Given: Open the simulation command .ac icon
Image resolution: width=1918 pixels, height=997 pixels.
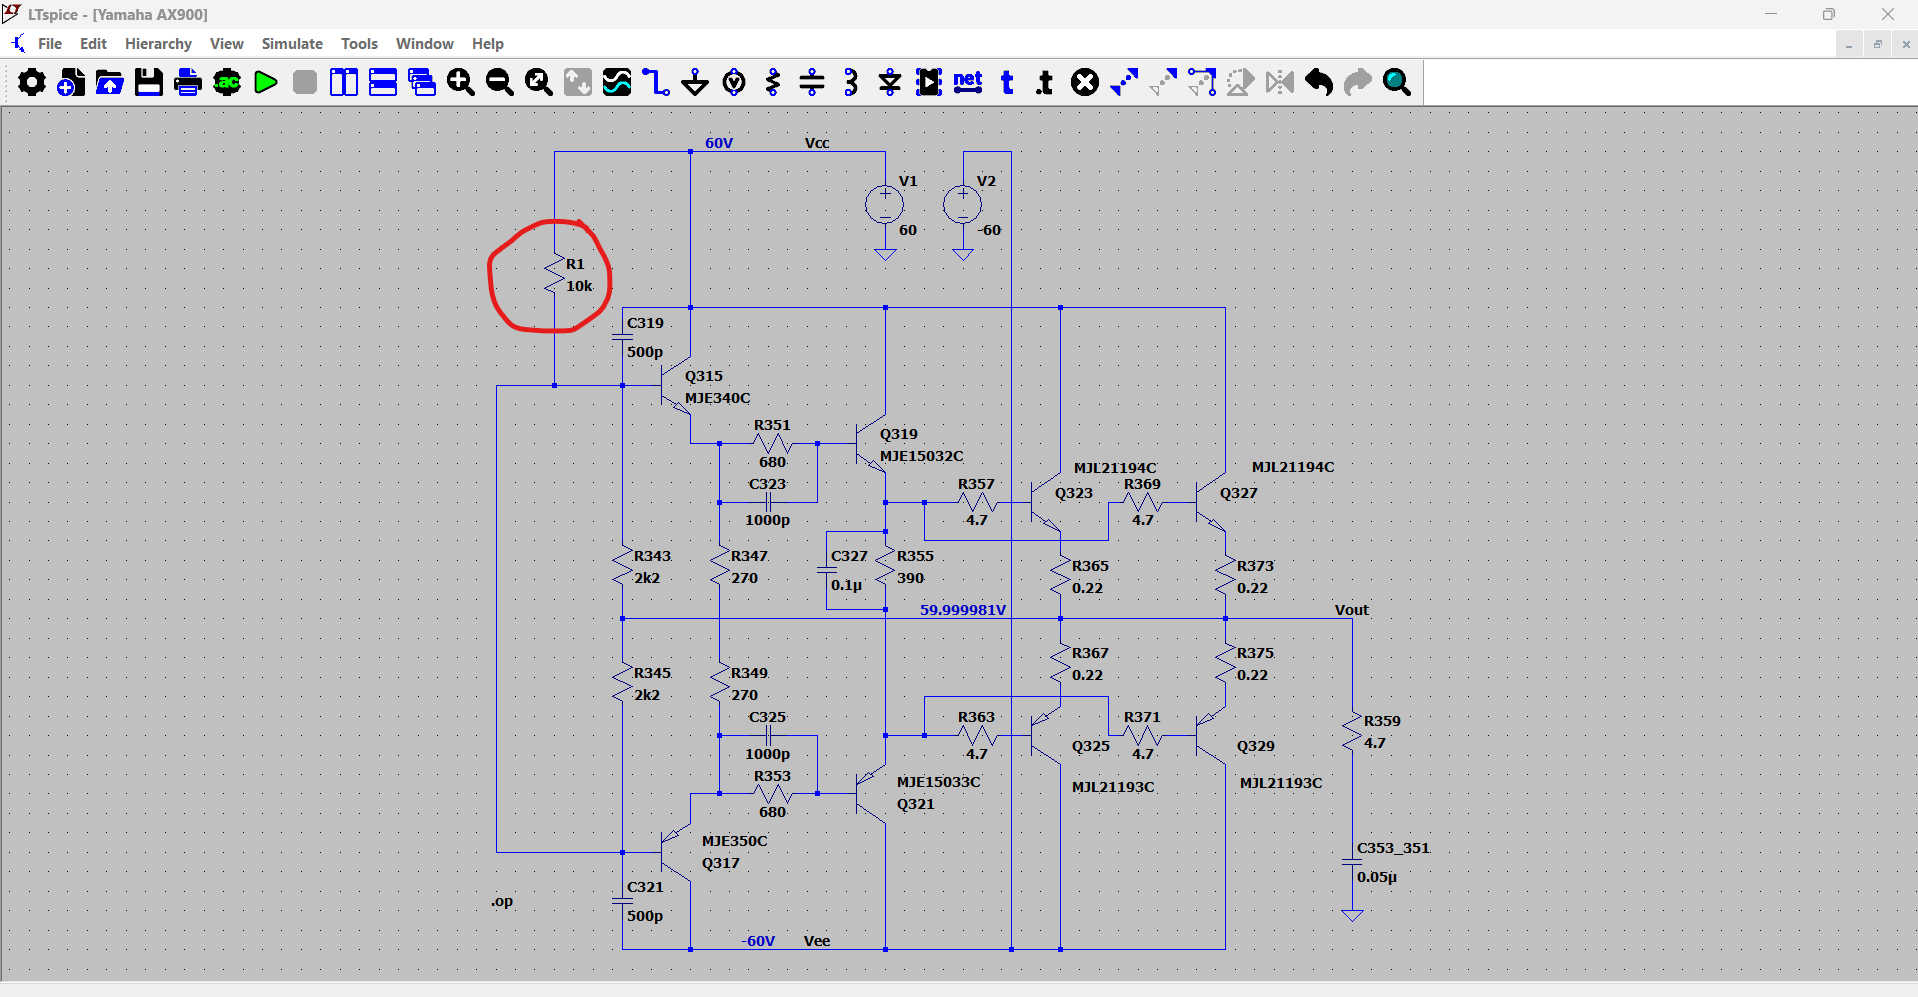Looking at the screenshot, I should click(227, 82).
